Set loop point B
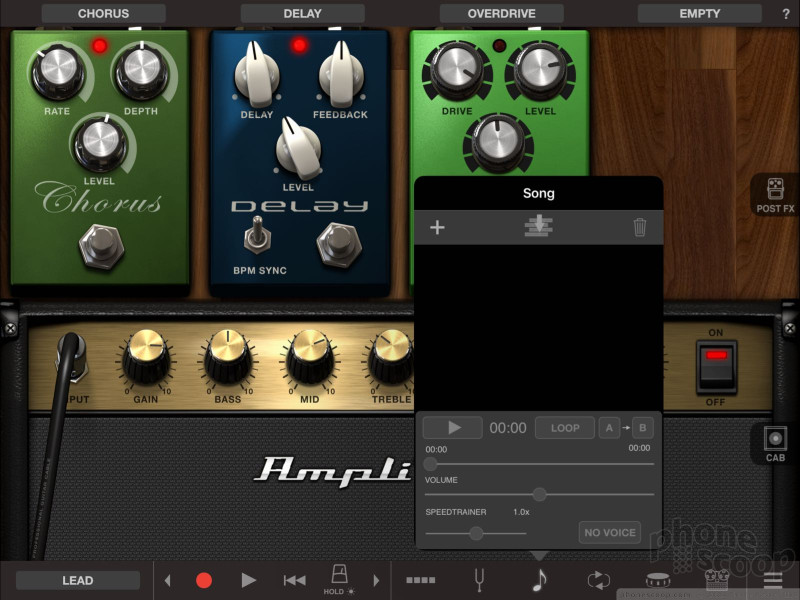 pos(643,428)
